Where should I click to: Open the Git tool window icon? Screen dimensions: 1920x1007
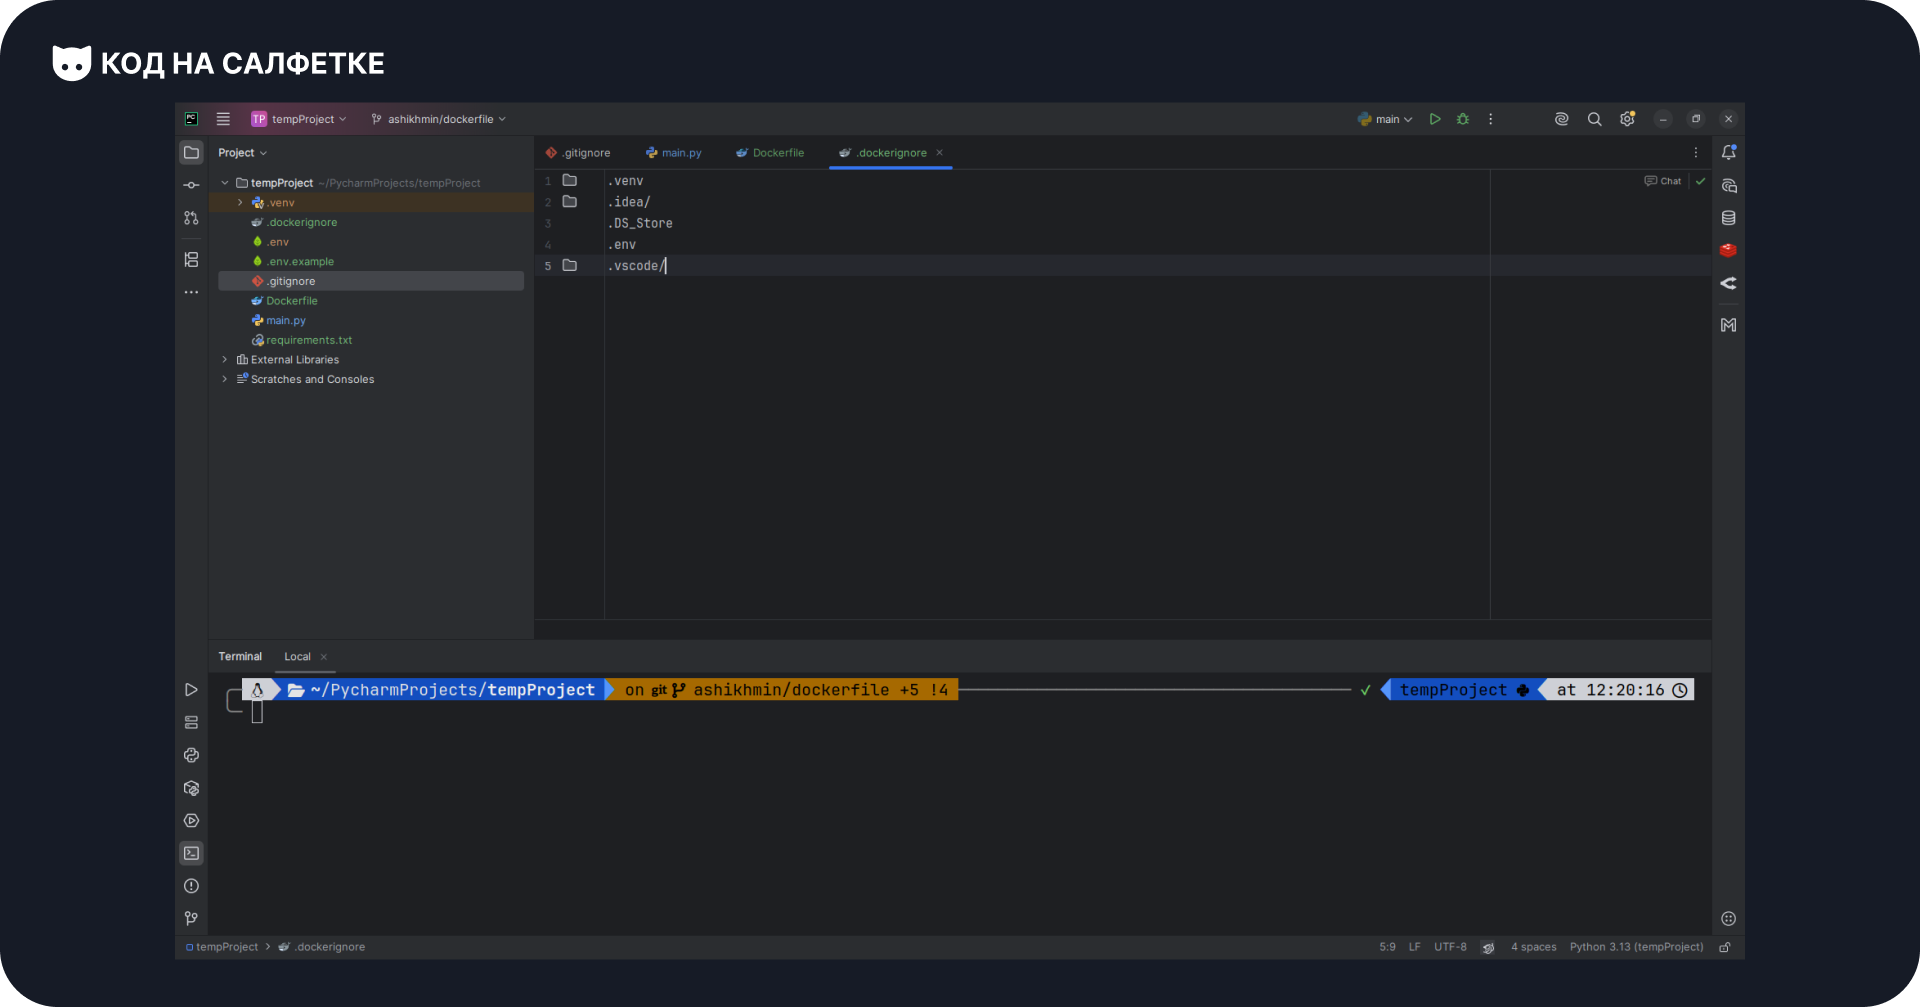[x=191, y=918]
